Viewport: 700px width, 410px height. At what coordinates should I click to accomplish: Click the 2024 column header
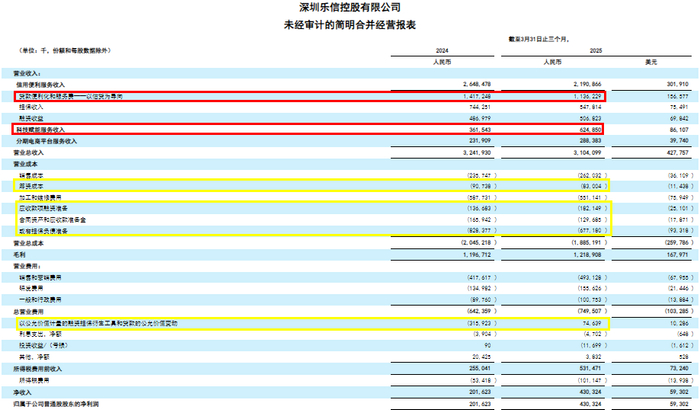click(x=442, y=50)
